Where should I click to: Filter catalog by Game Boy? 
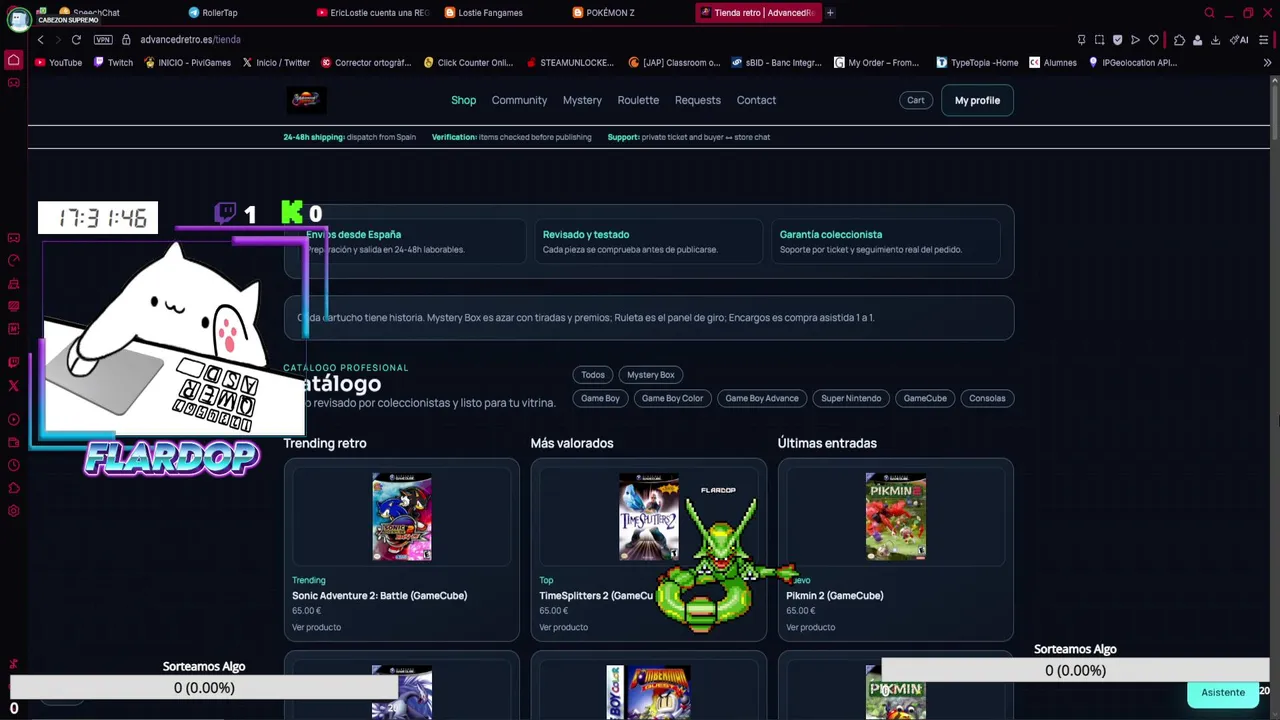(600, 398)
